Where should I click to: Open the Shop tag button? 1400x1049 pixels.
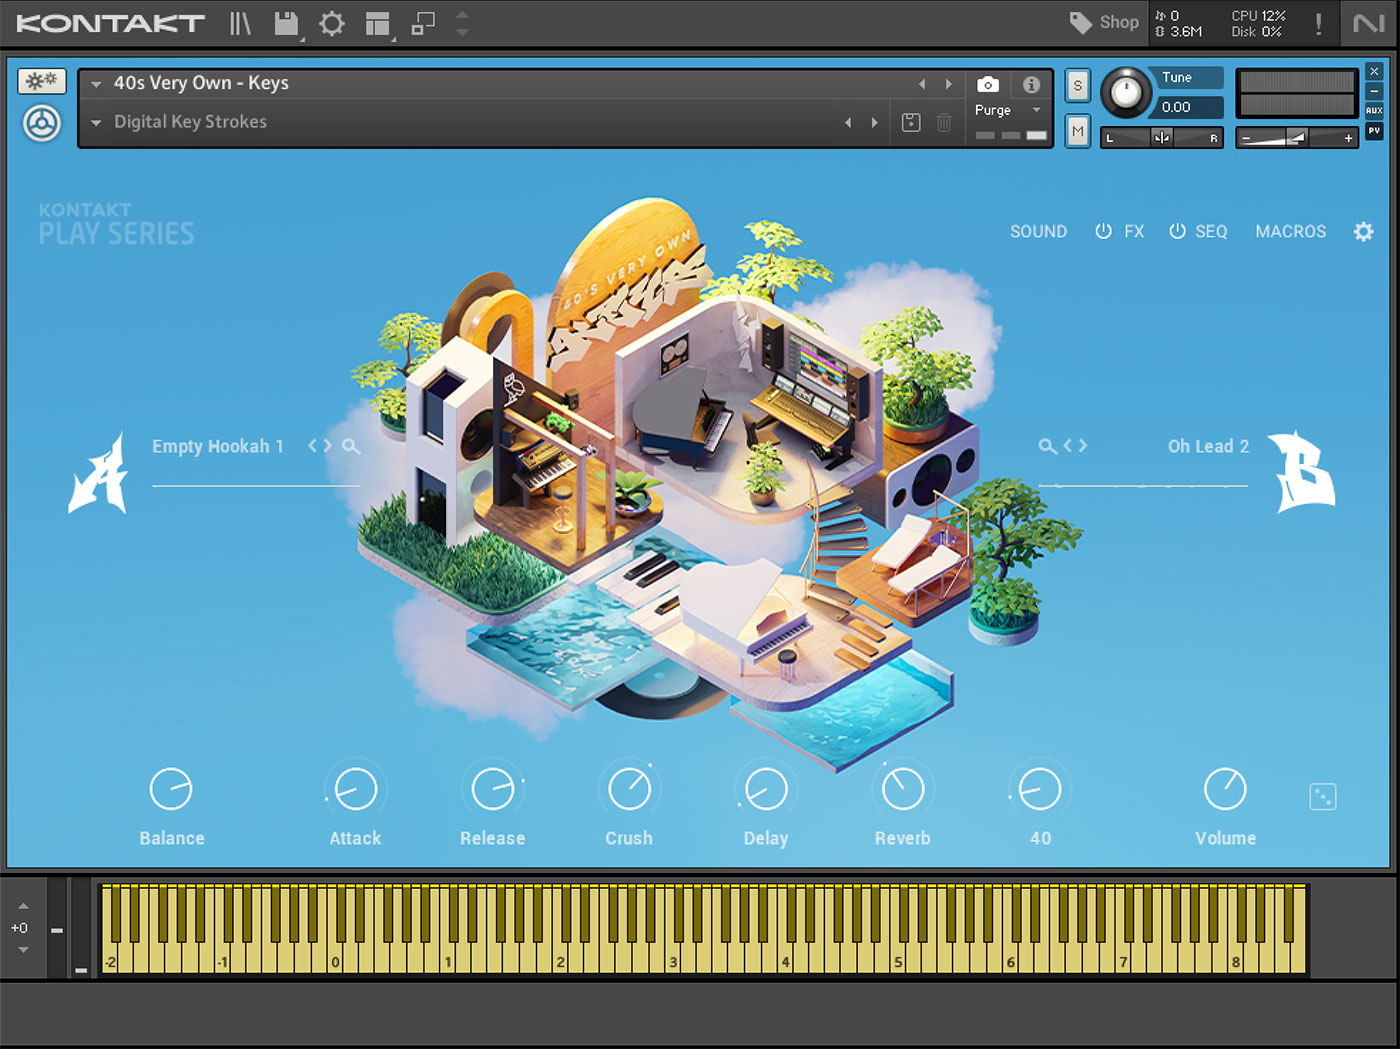point(1104,22)
